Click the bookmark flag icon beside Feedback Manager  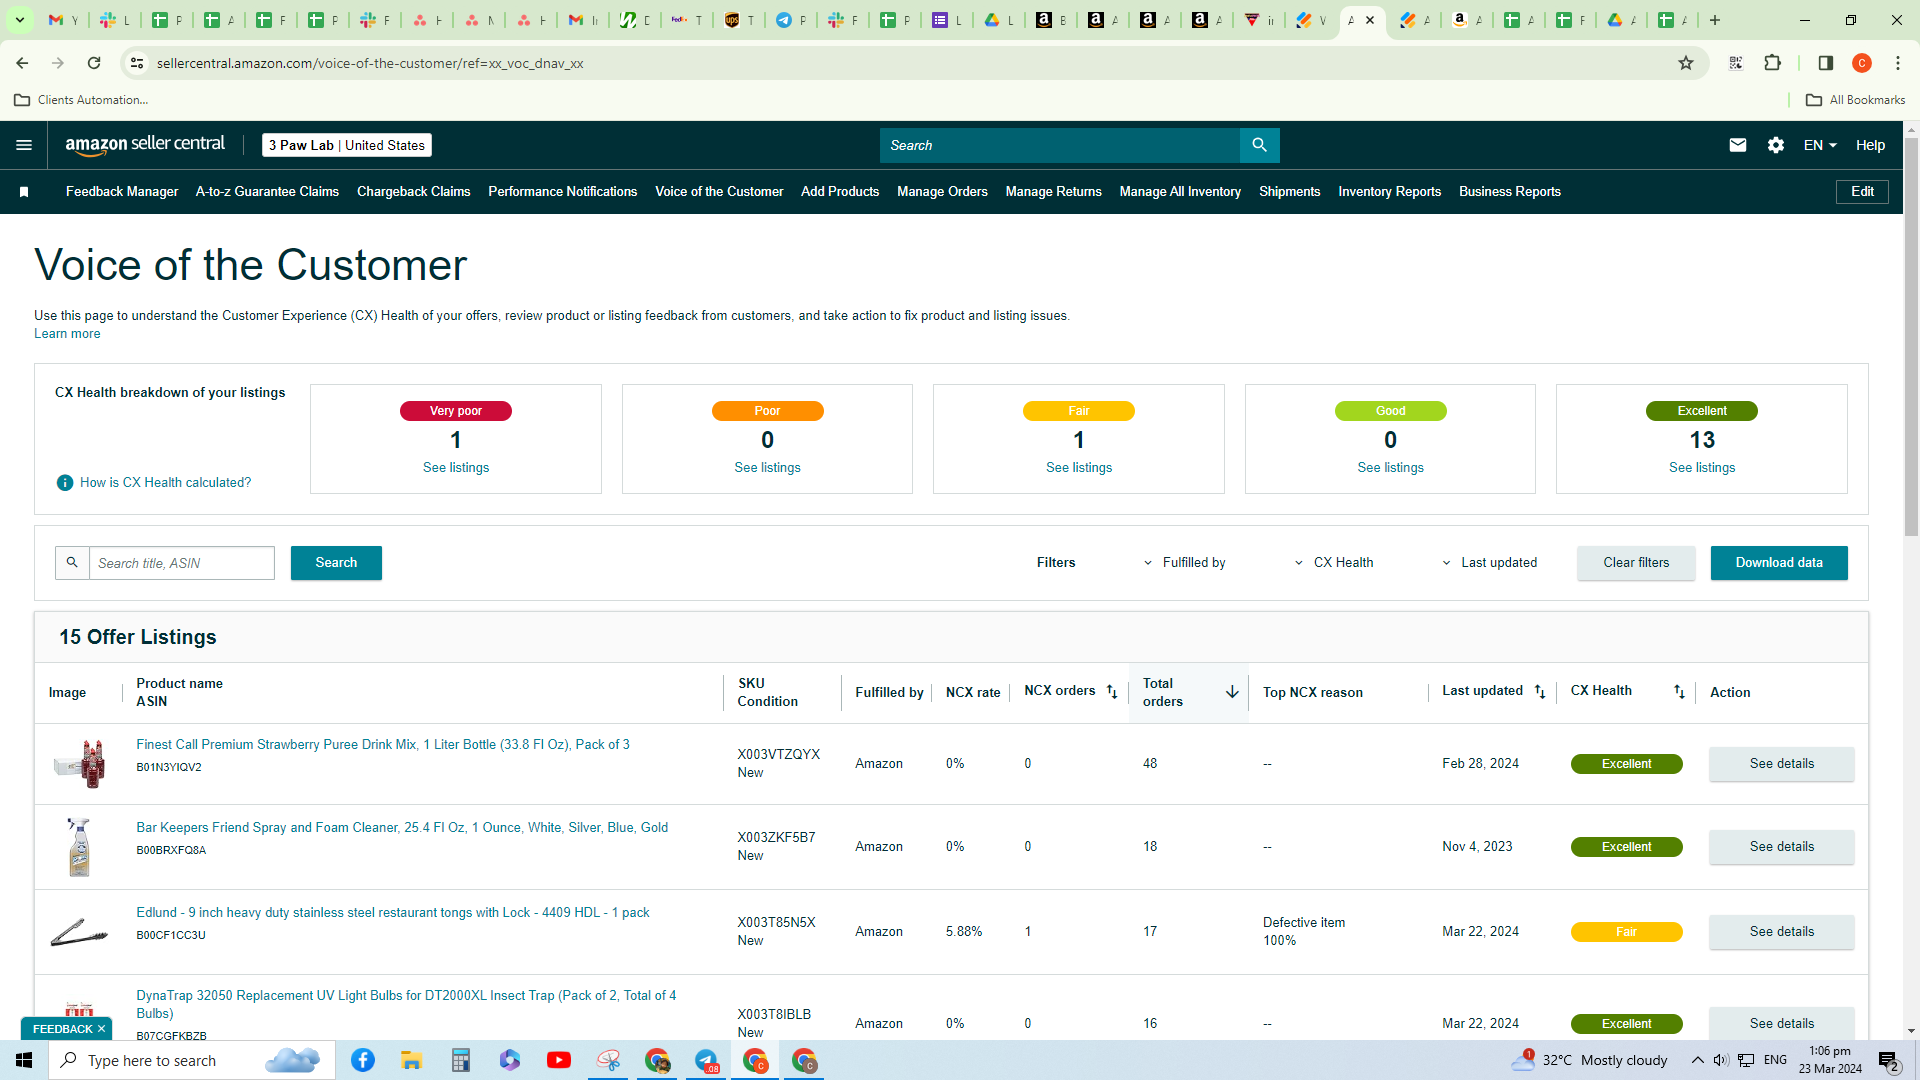(24, 192)
